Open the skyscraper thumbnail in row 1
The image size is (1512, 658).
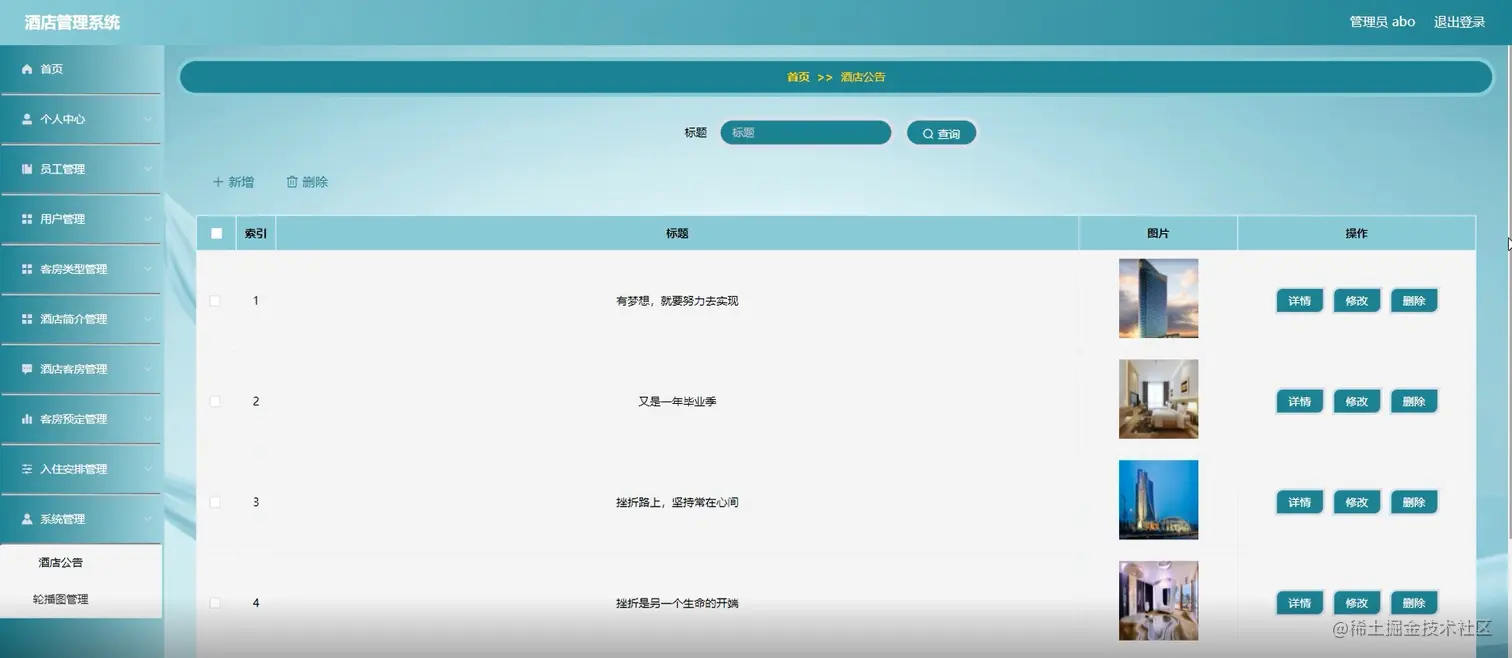tap(1158, 298)
